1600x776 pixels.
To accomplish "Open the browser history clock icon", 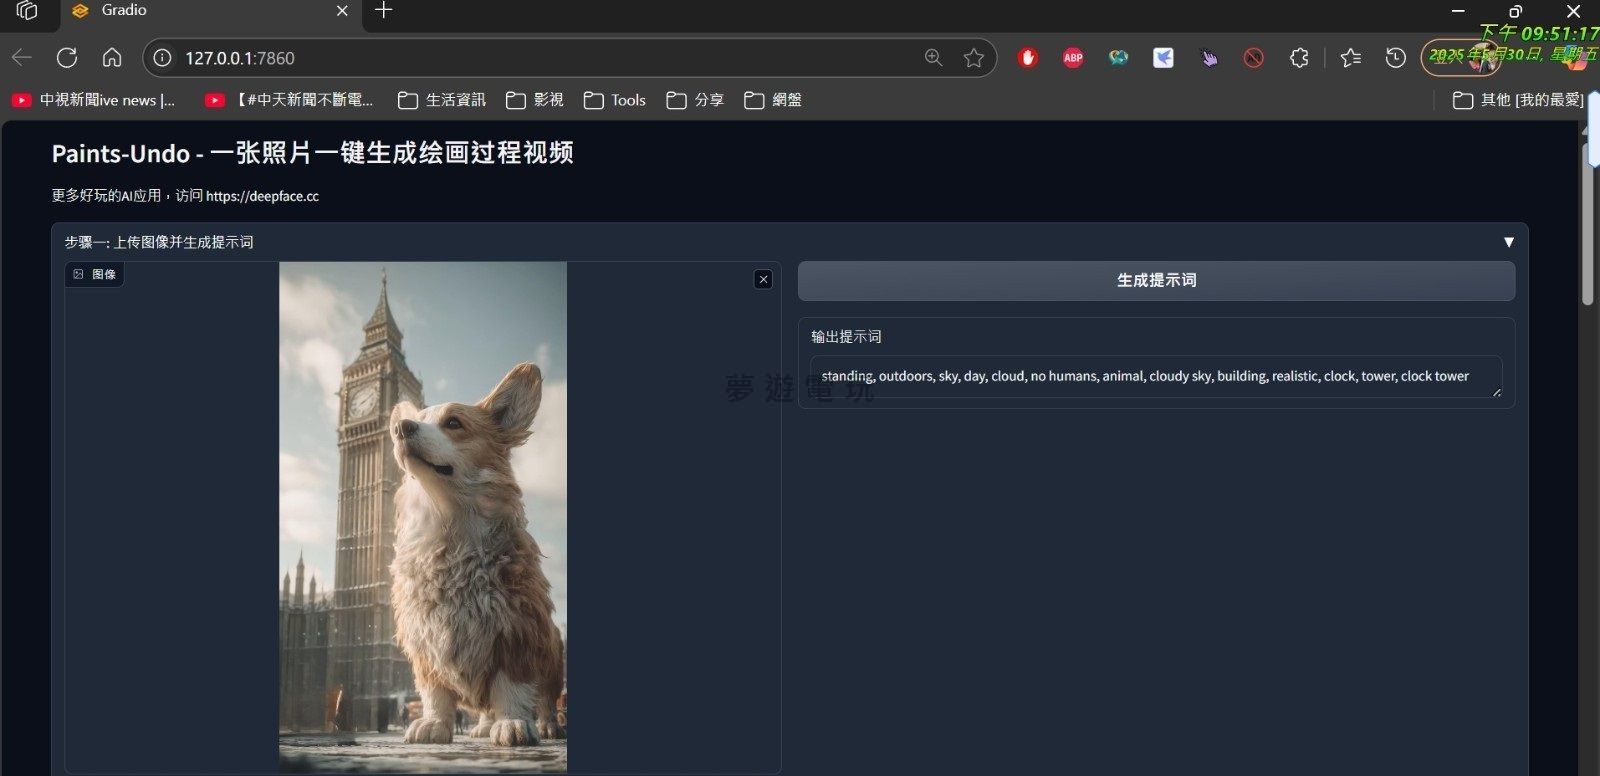I will (x=1395, y=58).
